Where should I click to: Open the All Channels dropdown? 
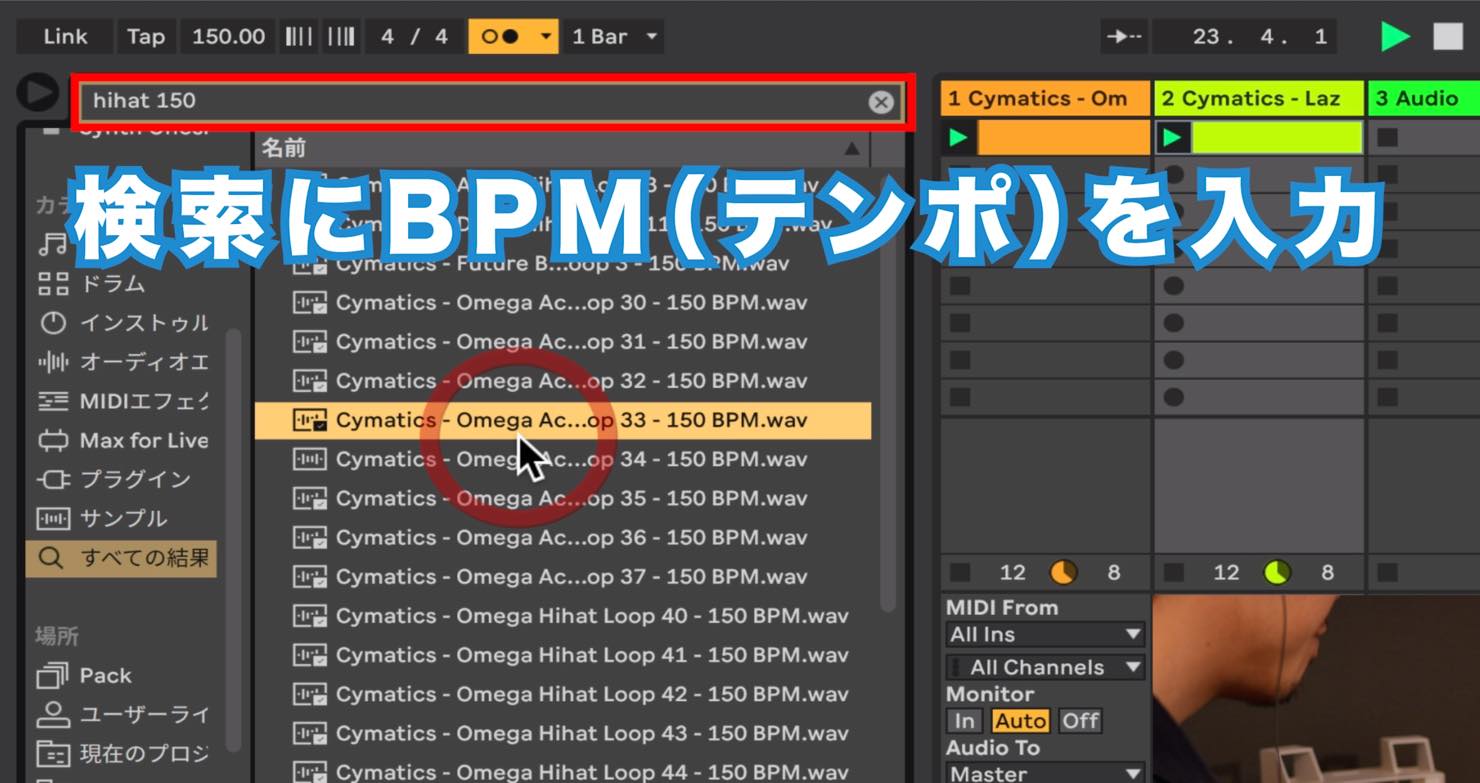(x=1045, y=667)
